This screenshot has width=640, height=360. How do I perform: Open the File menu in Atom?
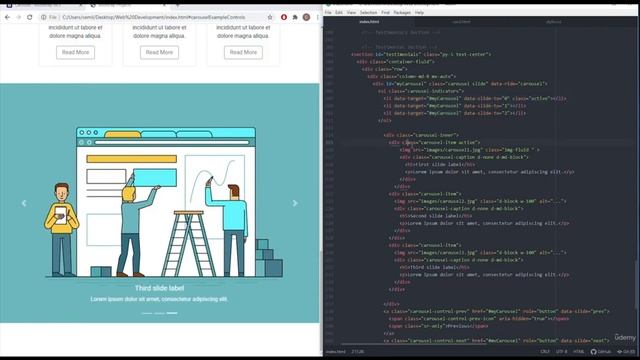coord(328,13)
